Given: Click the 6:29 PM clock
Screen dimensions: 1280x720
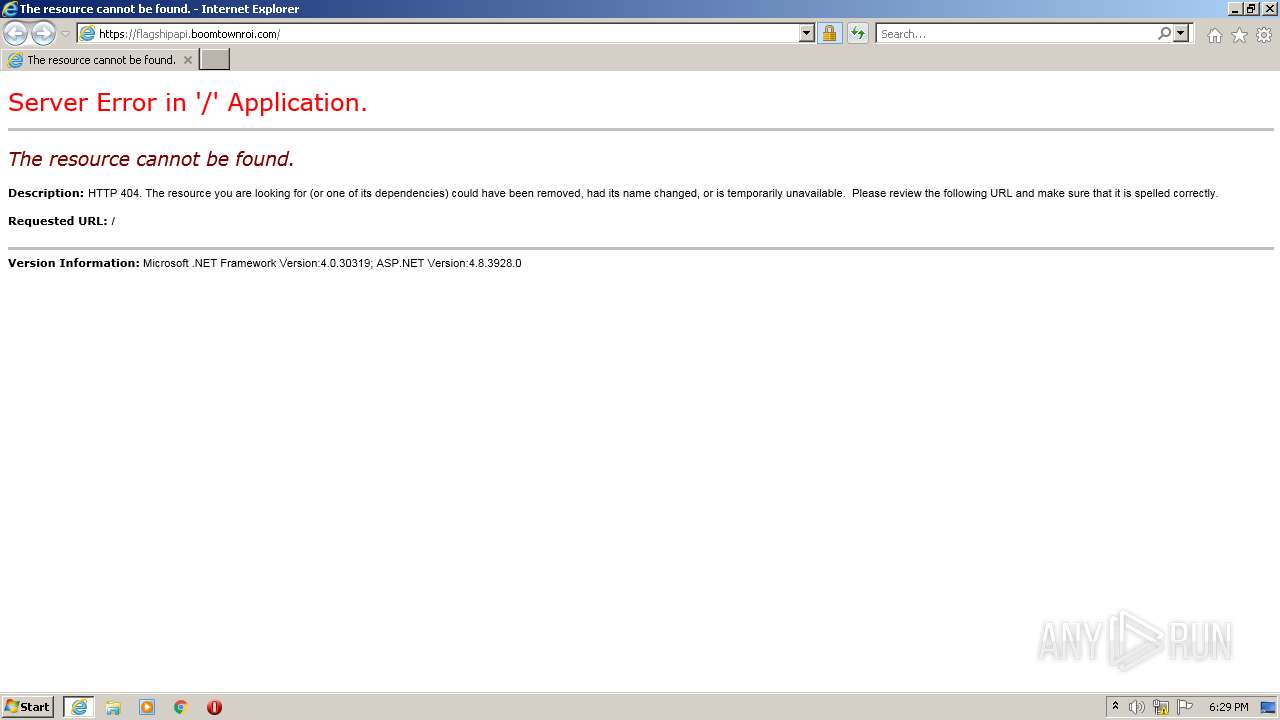Looking at the screenshot, I should pyautogui.click(x=1228, y=707).
